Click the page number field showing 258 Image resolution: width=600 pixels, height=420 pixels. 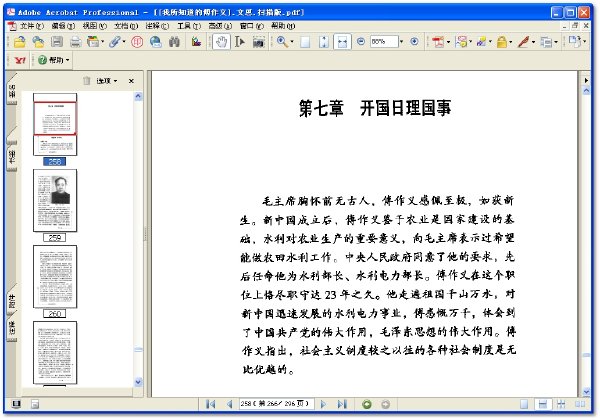(276, 404)
